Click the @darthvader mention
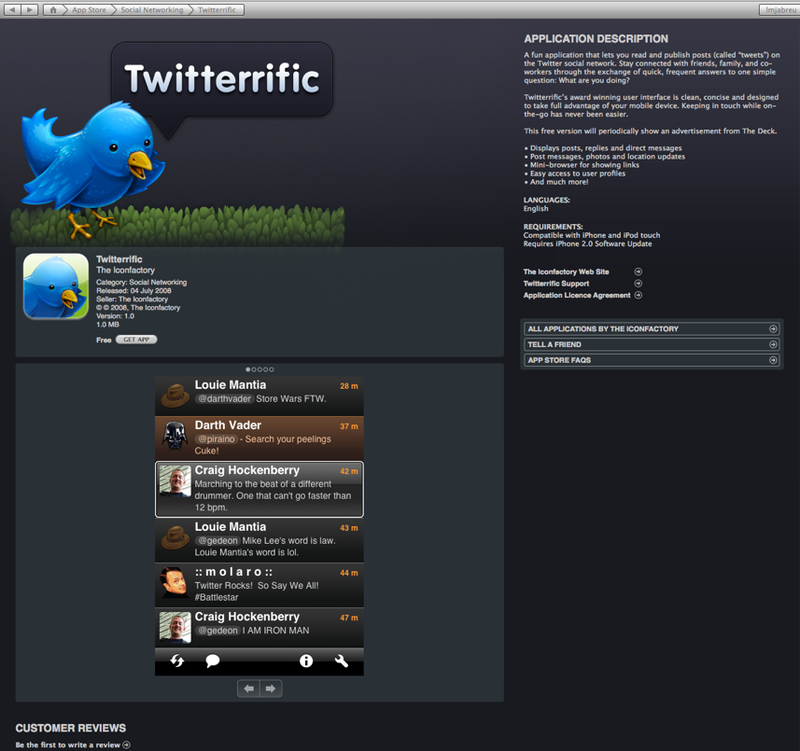 click(x=224, y=398)
